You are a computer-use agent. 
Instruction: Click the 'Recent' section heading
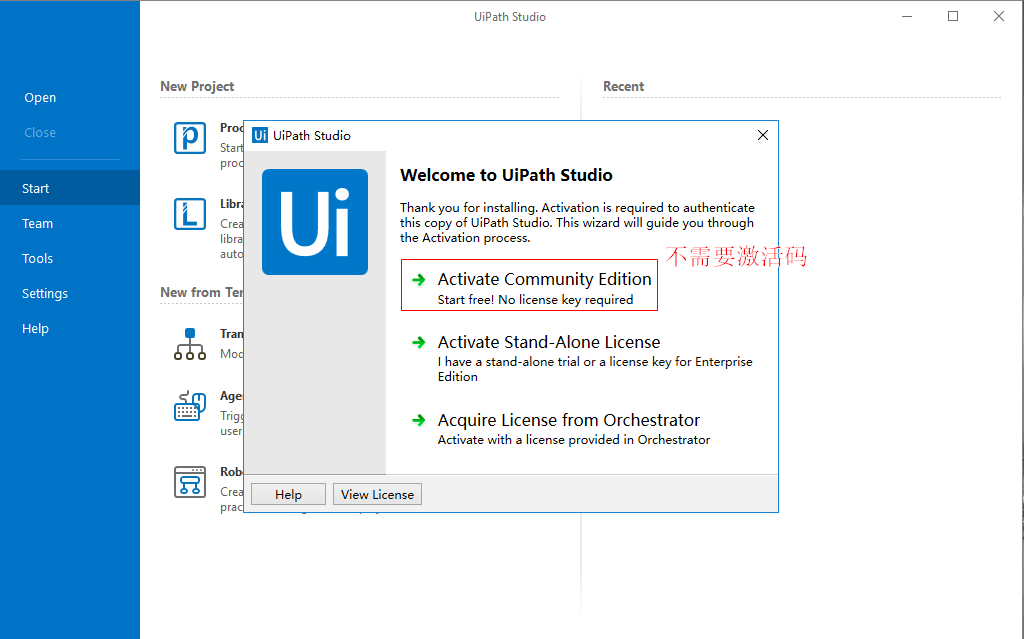point(624,86)
